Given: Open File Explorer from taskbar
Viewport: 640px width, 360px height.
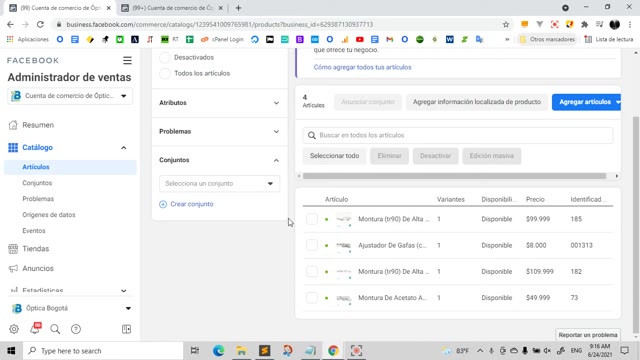Looking at the screenshot, I should (x=242, y=351).
